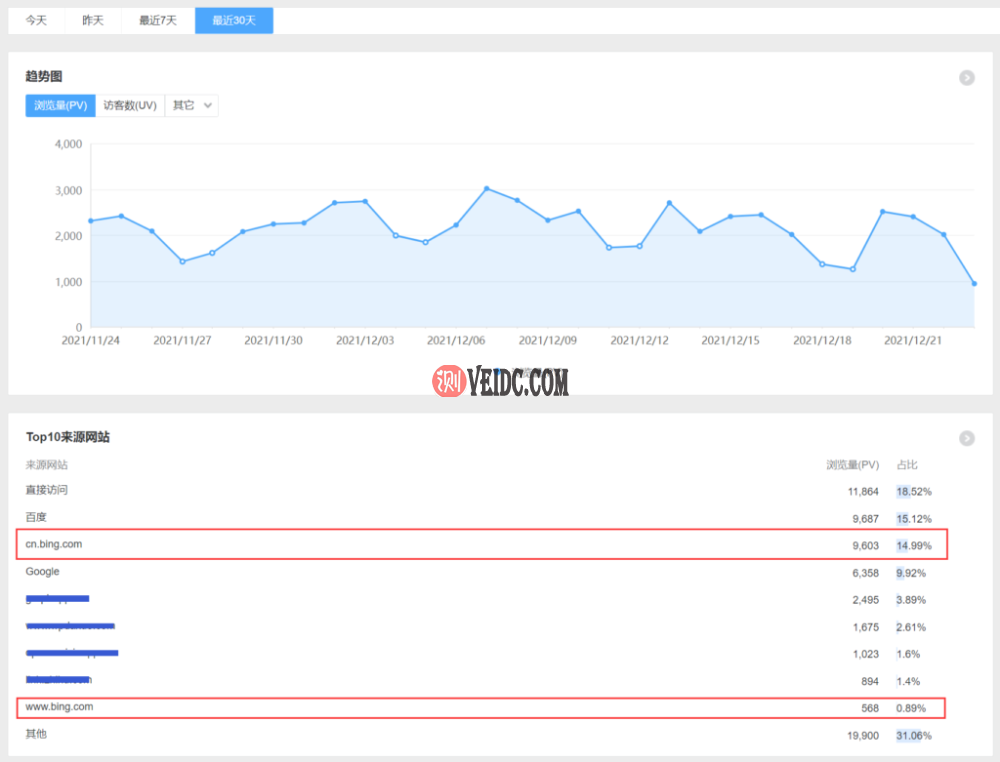
Task: Click arrow icon in 趋势图 panel header
Action: [966, 78]
